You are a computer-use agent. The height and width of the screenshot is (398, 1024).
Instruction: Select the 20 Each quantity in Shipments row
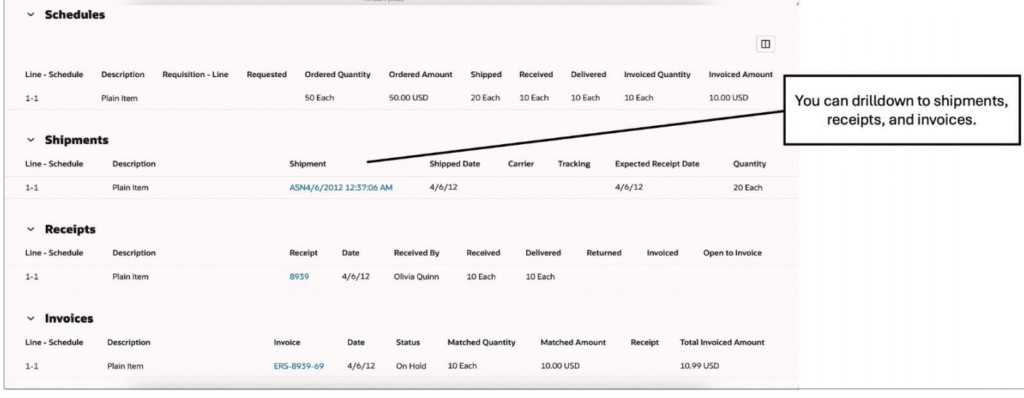748,188
